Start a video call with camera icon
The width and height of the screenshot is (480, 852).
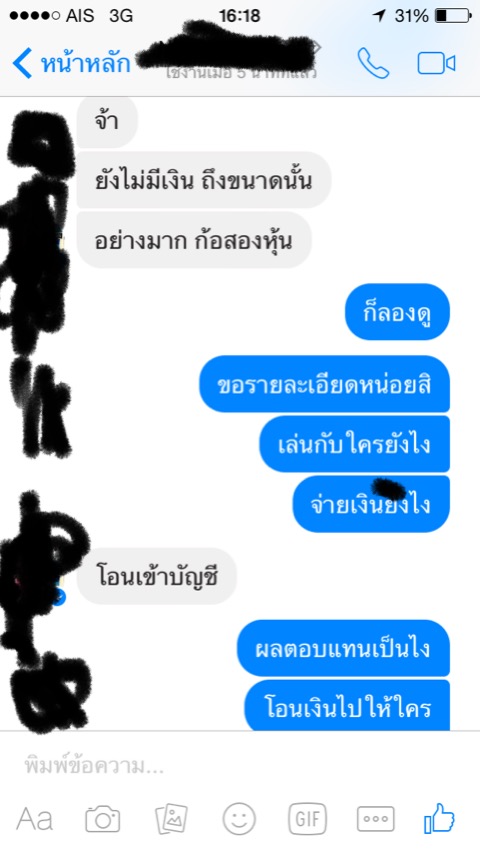436,64
